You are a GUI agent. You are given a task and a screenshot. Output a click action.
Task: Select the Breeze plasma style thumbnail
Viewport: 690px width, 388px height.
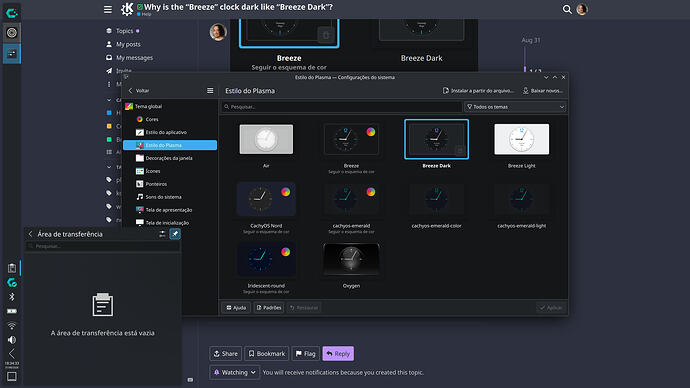(x=351, y=139)
